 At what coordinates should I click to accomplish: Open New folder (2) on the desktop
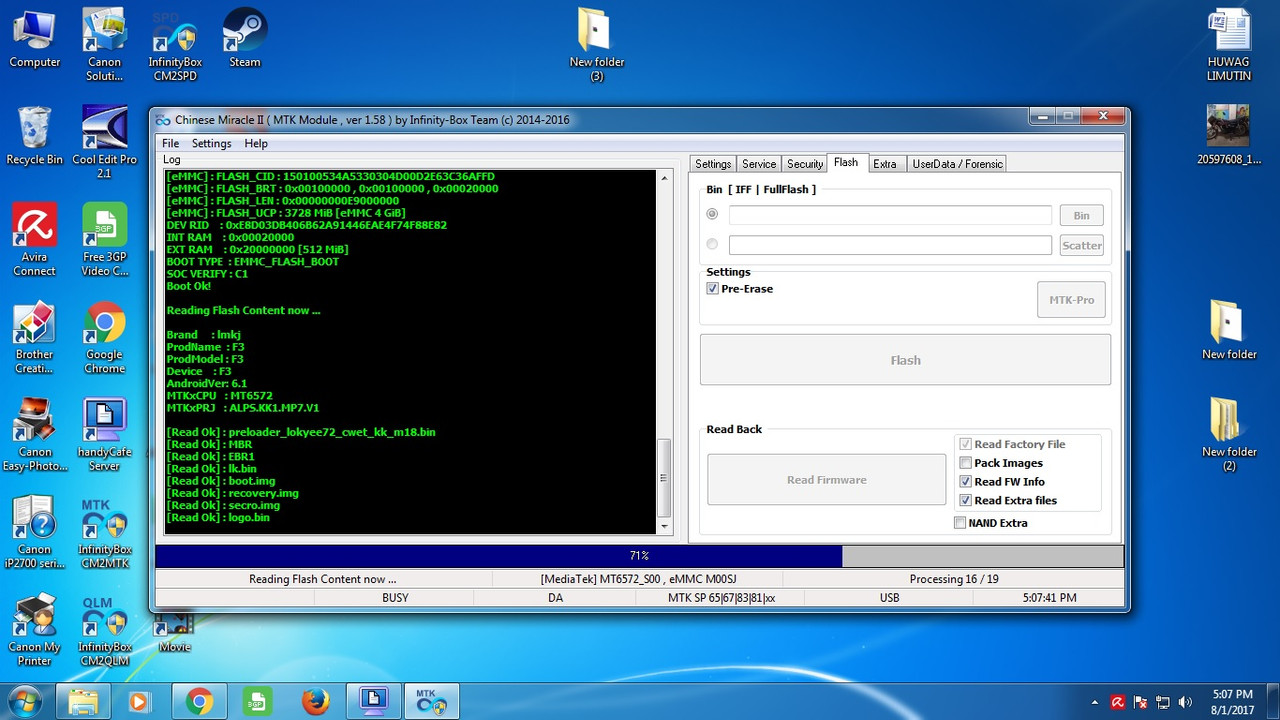pyautogui.click(x=1229, y=434)
